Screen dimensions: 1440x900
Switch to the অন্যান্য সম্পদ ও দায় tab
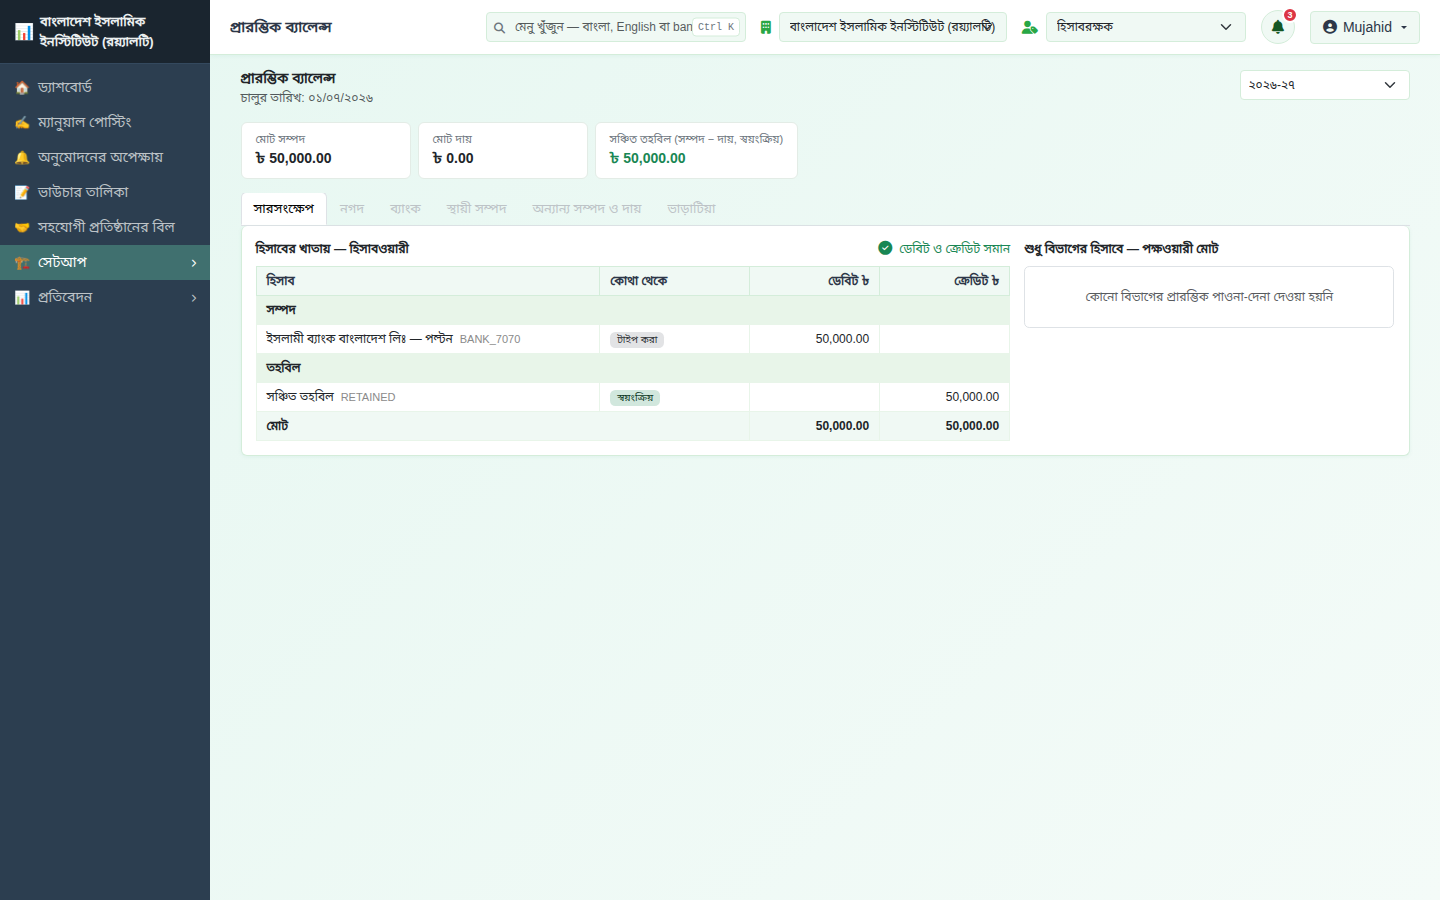pyautogui.click(x=587, y=209)
